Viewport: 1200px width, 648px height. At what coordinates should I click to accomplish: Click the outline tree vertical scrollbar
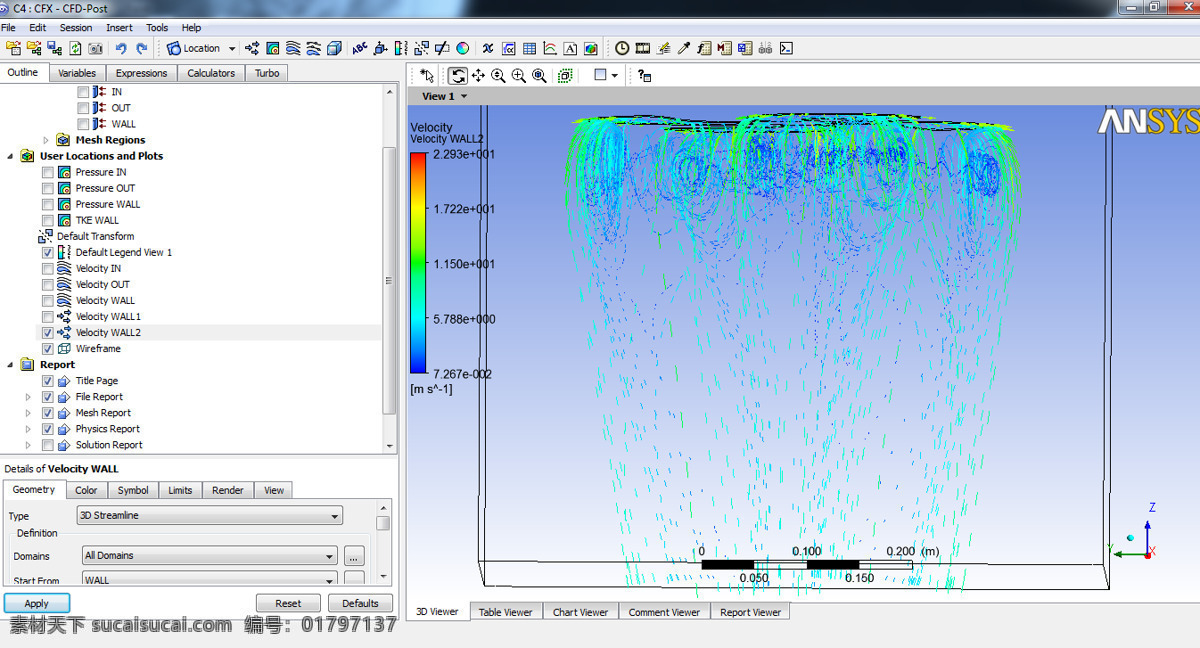tap(390, 270)
